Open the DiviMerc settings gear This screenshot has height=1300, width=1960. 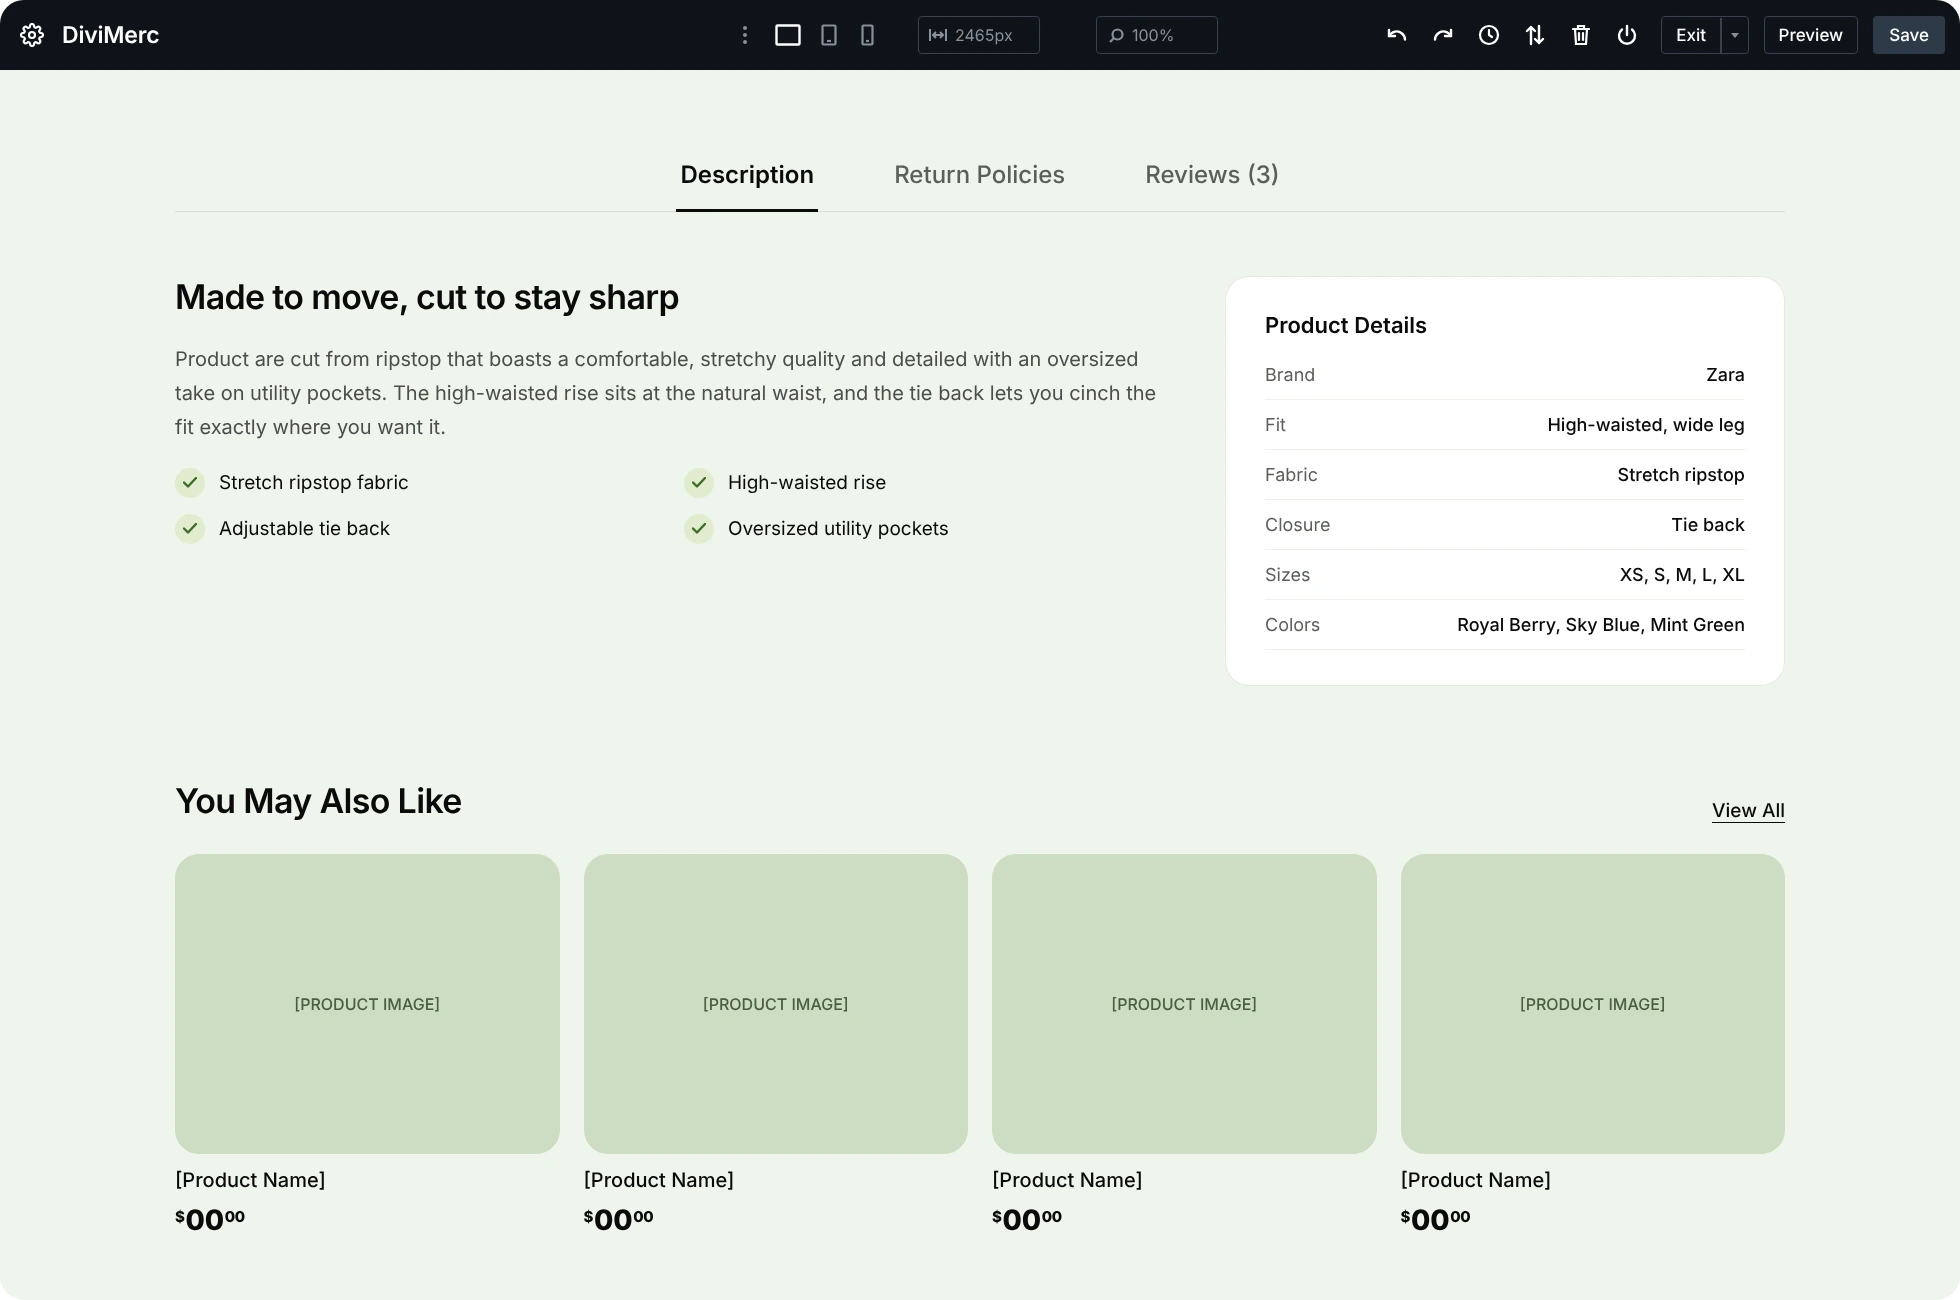click(32, 35)
